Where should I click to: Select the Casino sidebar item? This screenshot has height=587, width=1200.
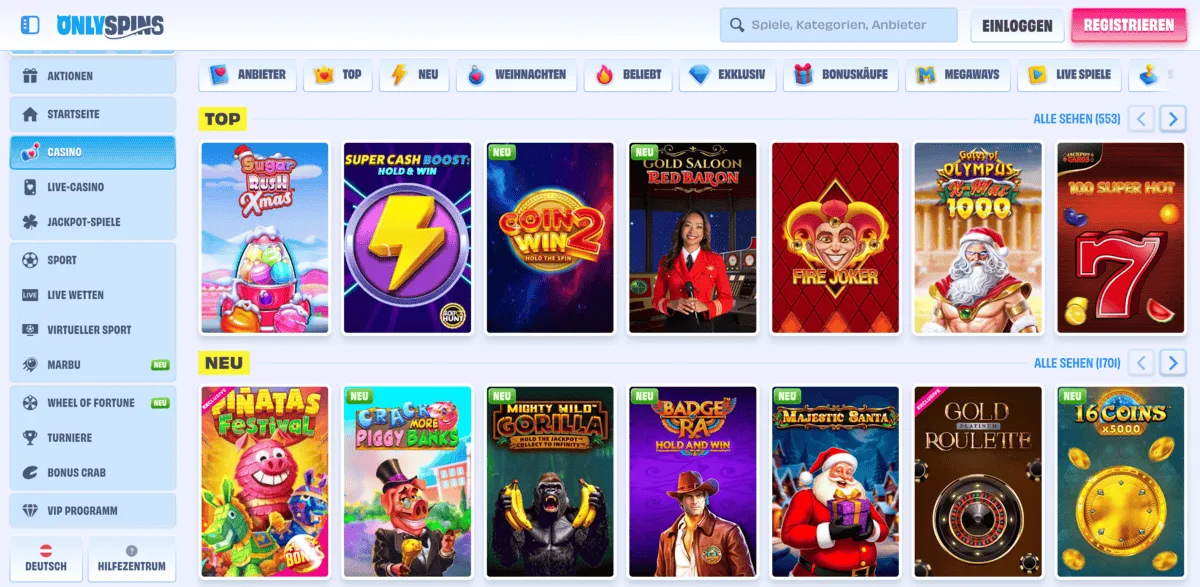92,152
